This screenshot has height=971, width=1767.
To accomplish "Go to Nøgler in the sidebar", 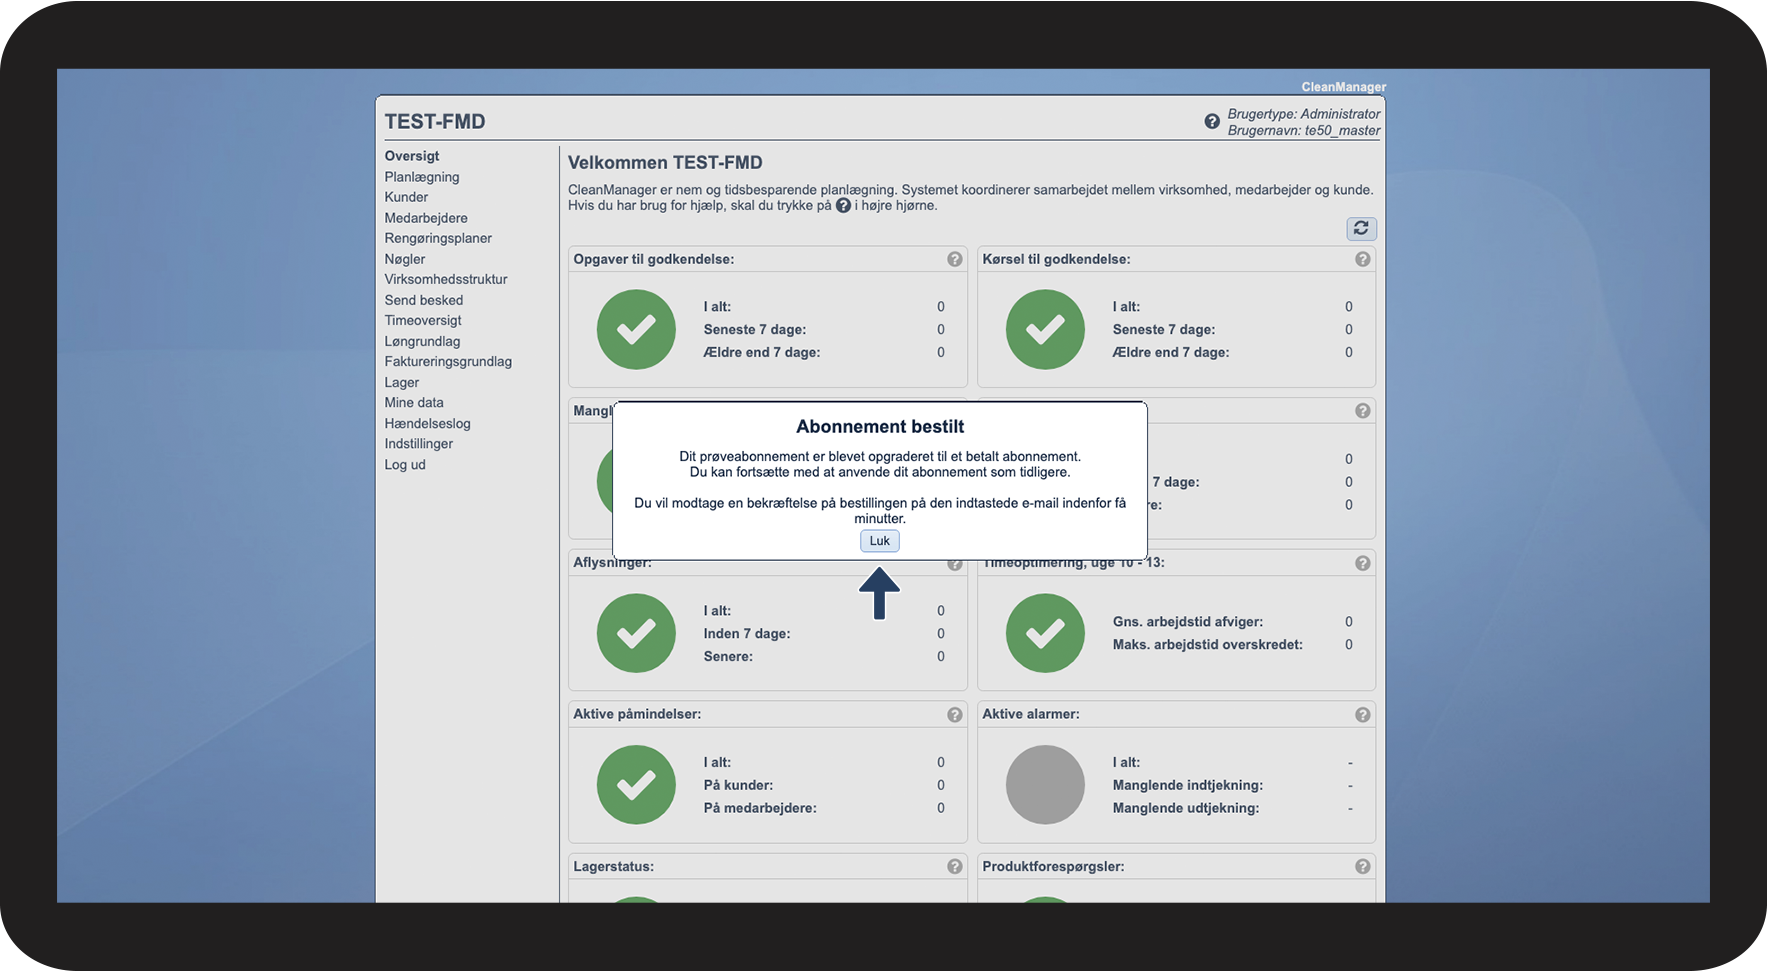I will tap(405, 259).
